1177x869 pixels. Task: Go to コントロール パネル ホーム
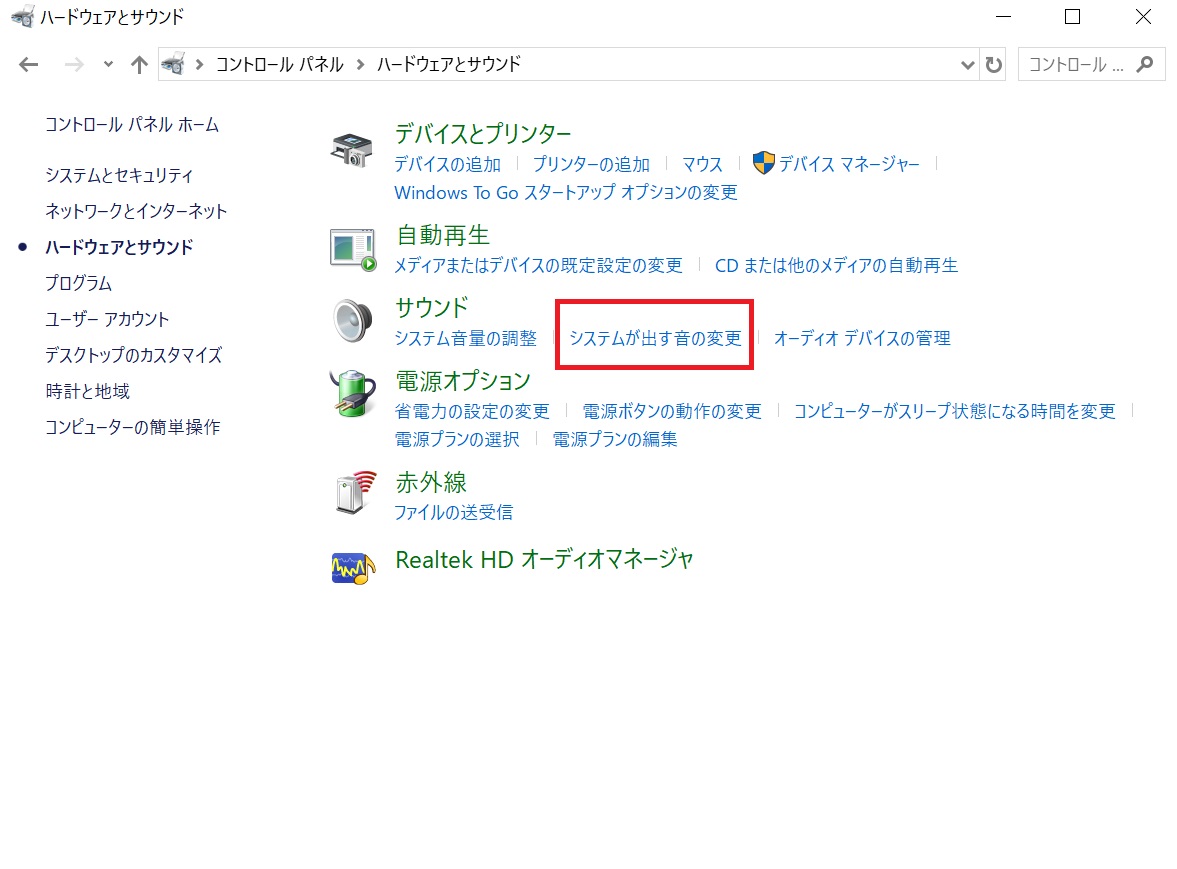pos(132,125)
